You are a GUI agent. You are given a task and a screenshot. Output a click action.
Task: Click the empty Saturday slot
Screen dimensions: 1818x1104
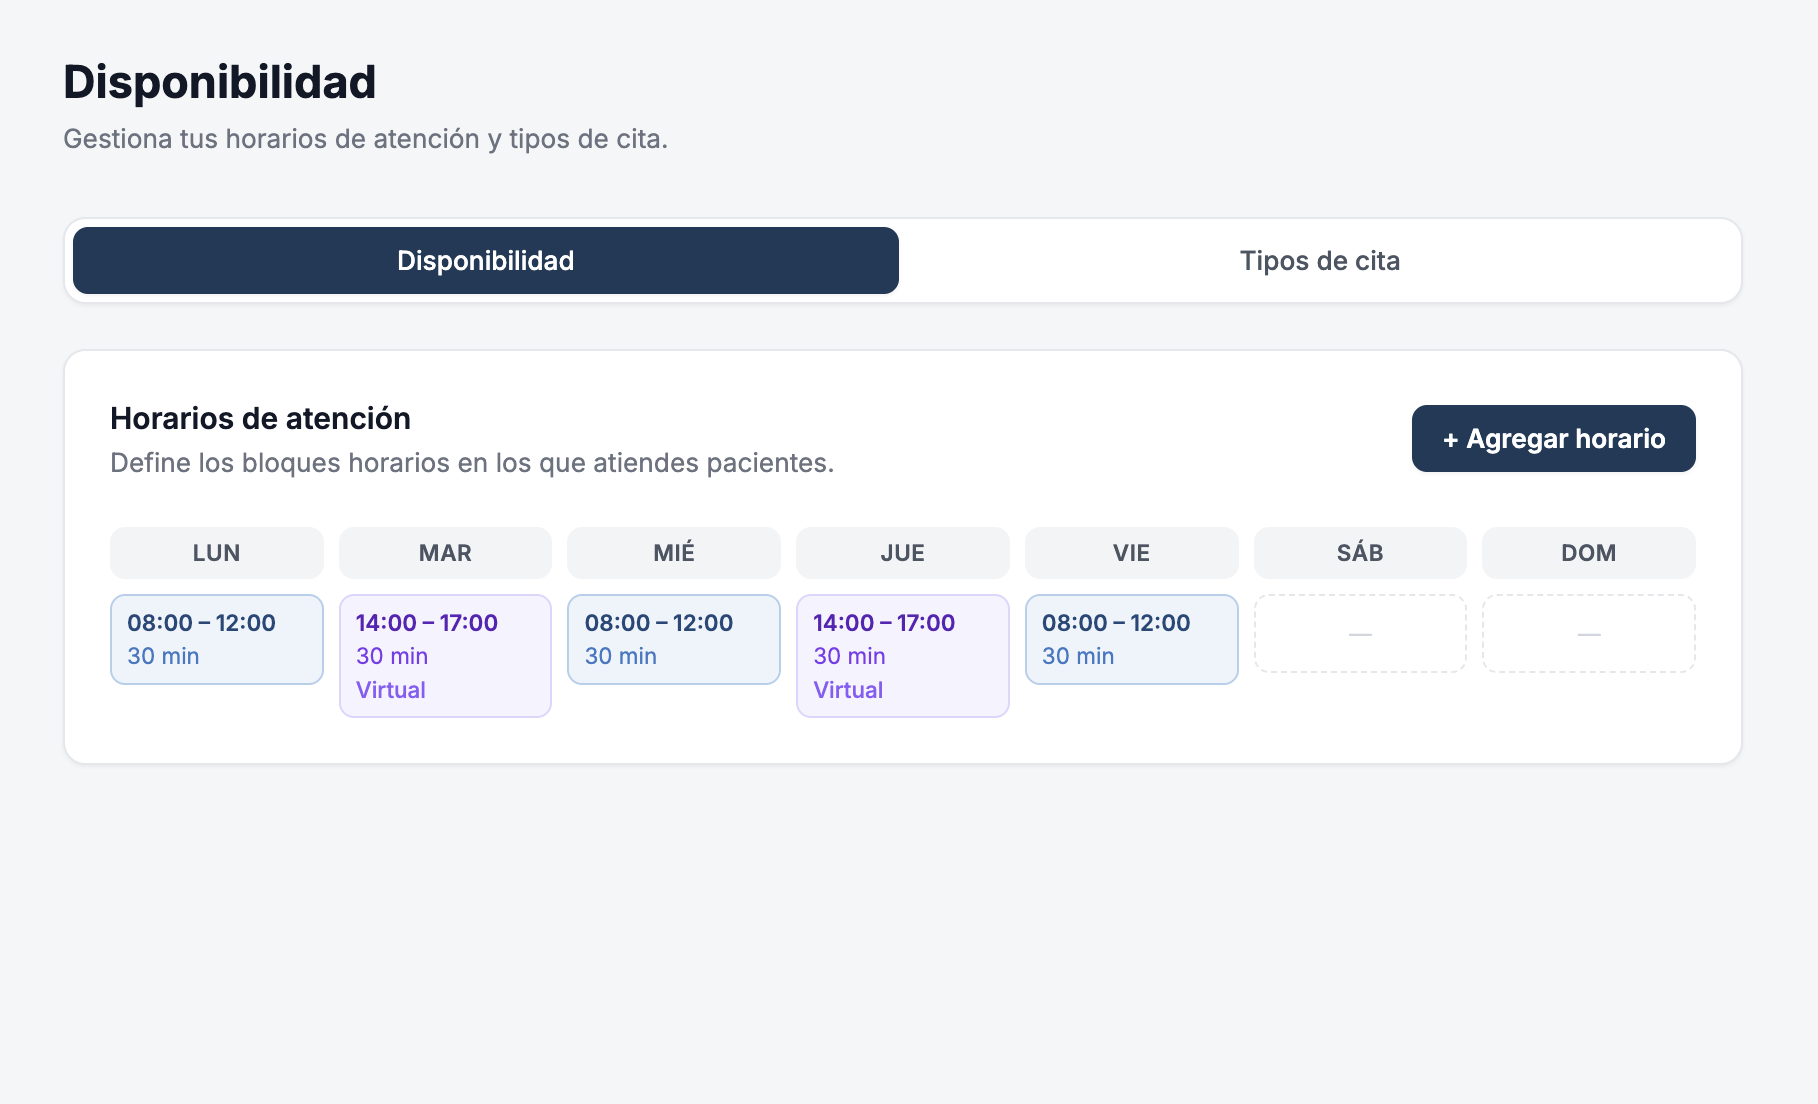point(1360,633)
